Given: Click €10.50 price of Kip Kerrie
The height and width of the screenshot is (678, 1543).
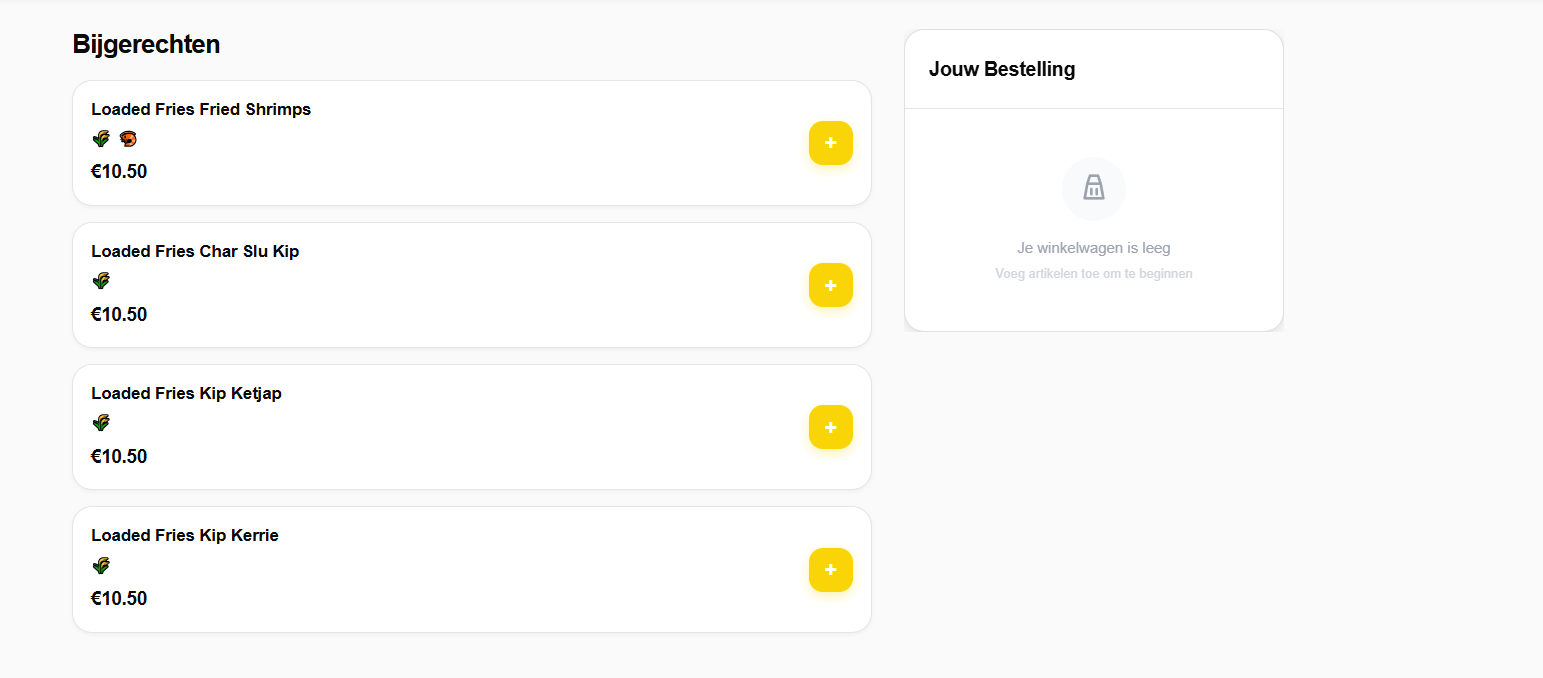Looking at the screenshot, I should coord(119,599).
